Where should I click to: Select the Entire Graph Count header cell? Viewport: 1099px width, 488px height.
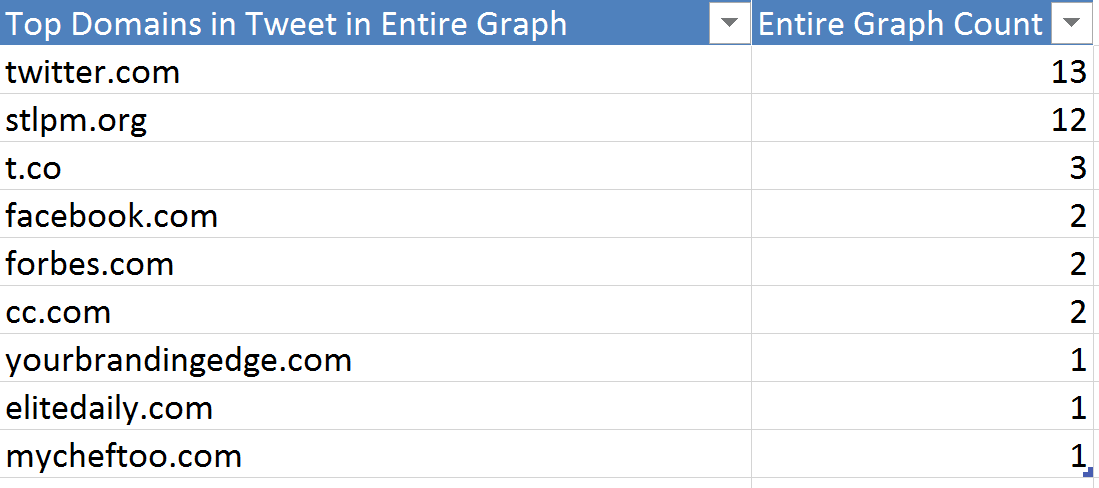coord(900,24)
